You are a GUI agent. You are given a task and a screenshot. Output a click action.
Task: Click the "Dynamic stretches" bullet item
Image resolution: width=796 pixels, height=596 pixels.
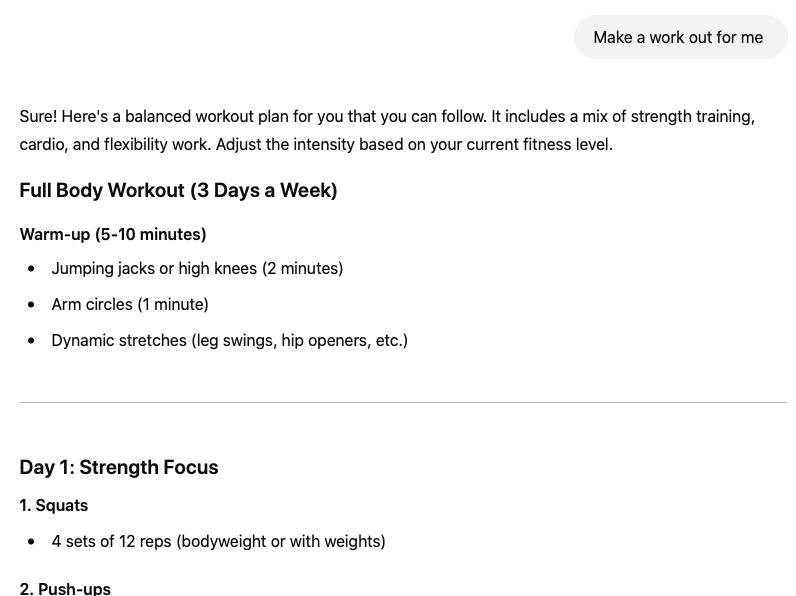tap(229, 340)
